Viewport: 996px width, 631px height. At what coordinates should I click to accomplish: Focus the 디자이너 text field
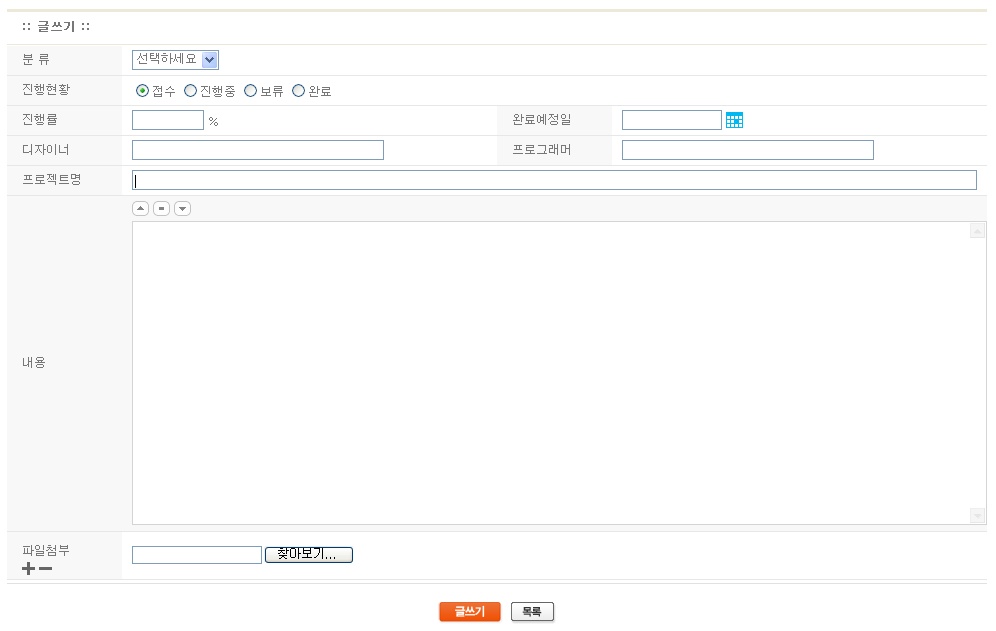[x=258, y=150]
